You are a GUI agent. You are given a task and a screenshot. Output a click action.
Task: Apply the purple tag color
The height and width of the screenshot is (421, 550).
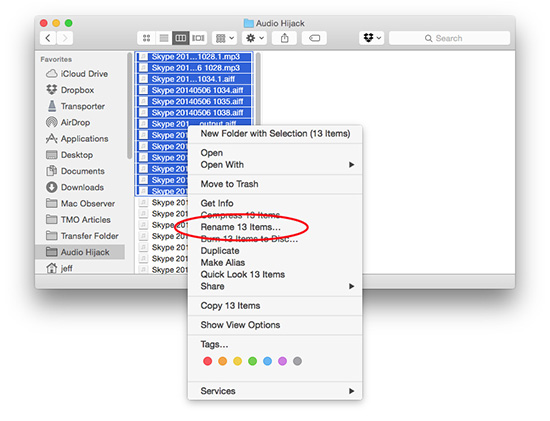click(282, 361)
